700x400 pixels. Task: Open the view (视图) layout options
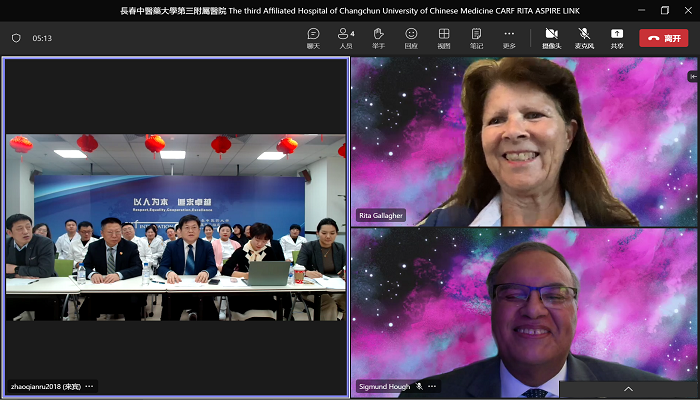point(444,38)
